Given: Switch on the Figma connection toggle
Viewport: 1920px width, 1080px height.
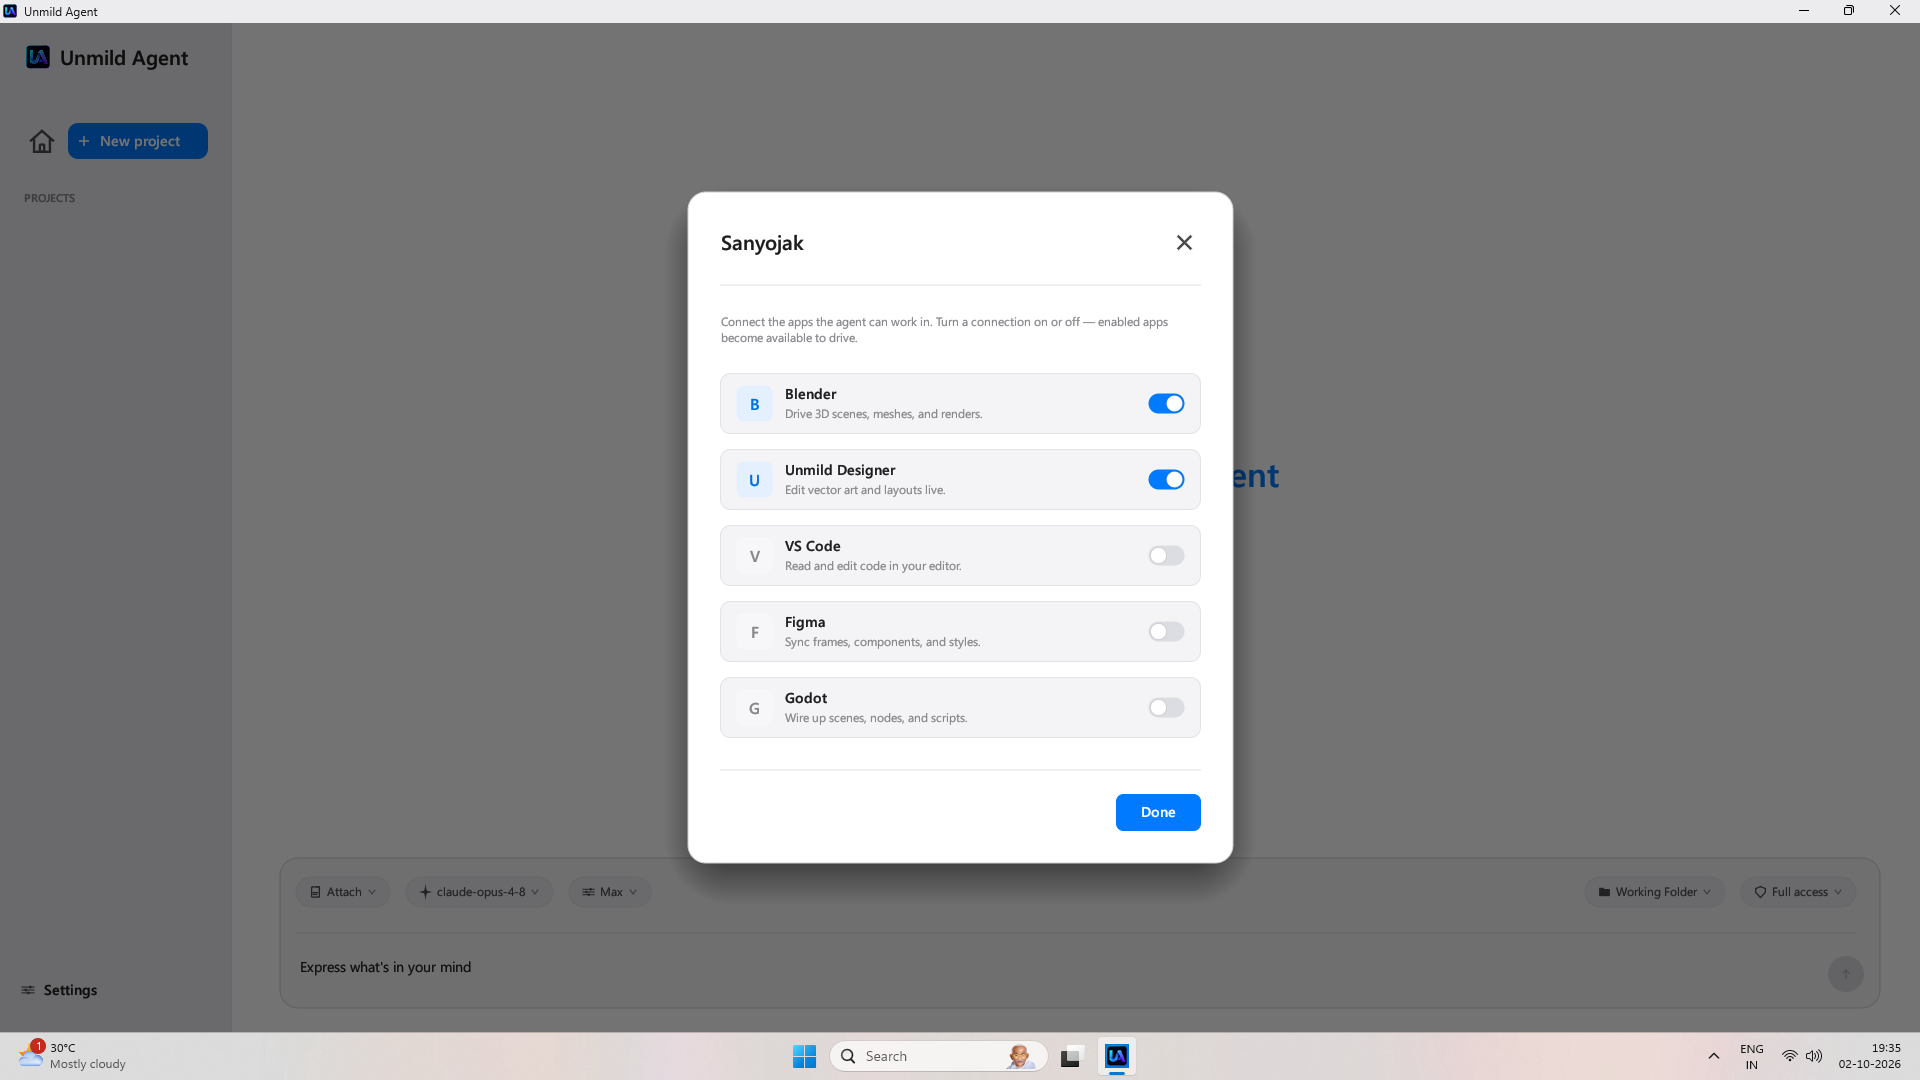Looking at the screenshot, I should tap(1166, 632).
